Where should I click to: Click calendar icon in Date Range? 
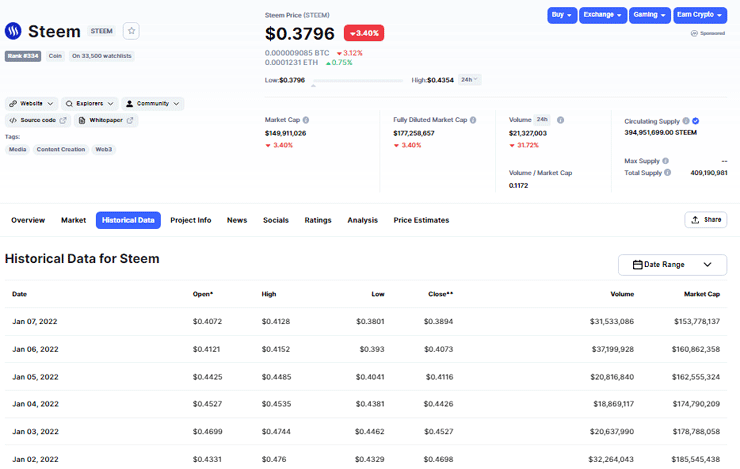click(638, 265)
